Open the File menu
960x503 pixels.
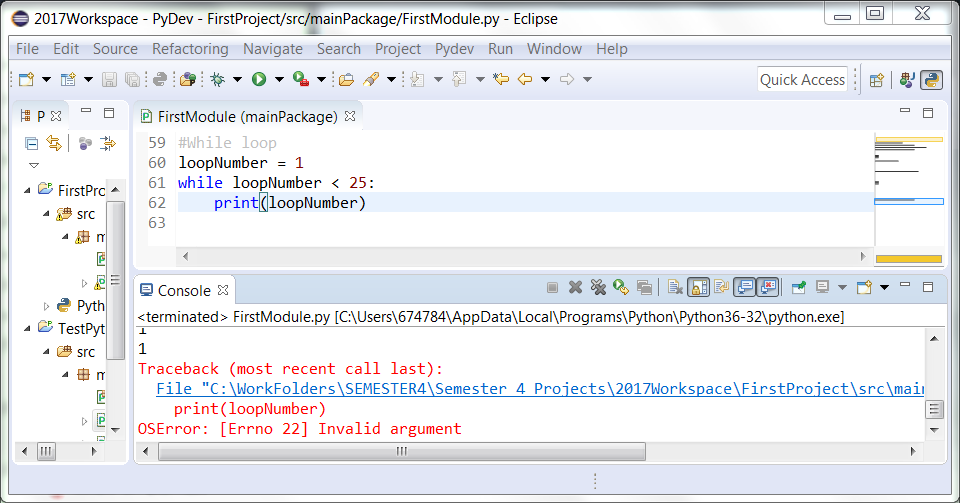click(28, 49)
